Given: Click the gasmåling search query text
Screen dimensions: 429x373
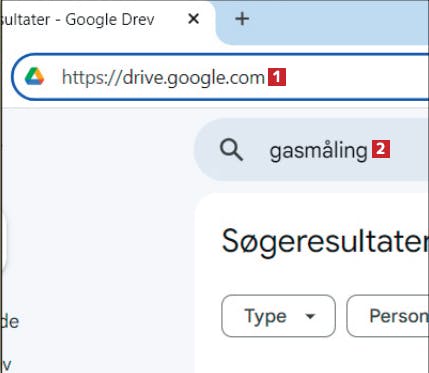Looking at the screenshot, I should (318, 151).
